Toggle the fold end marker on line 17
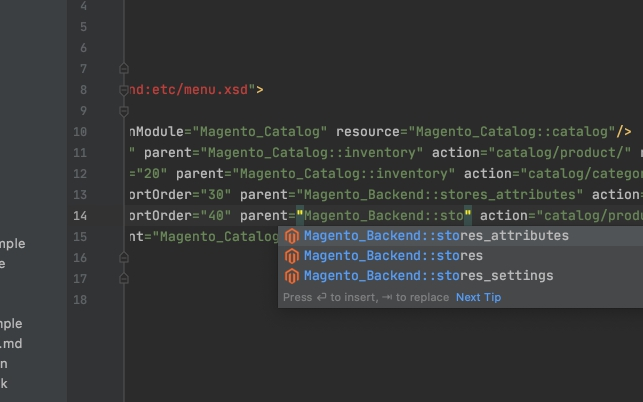This screenshot has height=402, width=643. 124,279
